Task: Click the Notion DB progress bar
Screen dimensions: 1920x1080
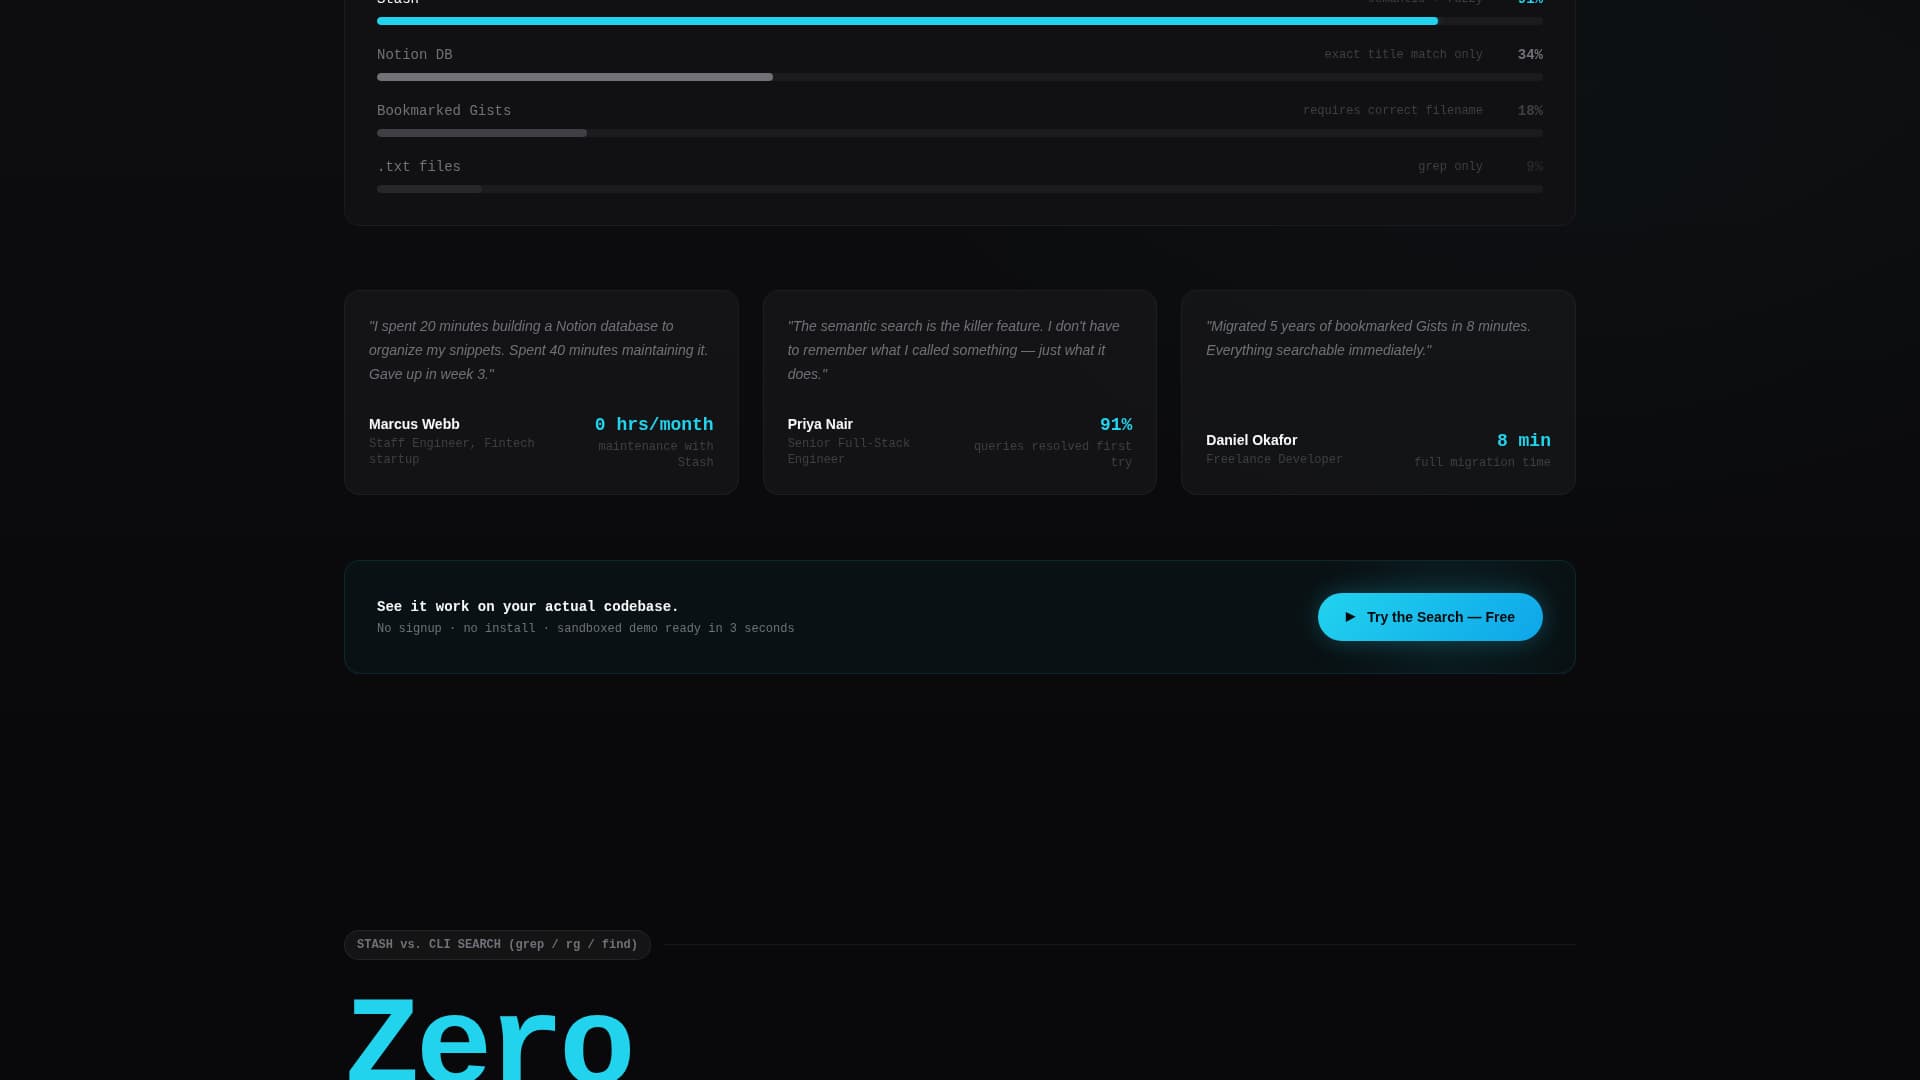Action: pos(960,77)
